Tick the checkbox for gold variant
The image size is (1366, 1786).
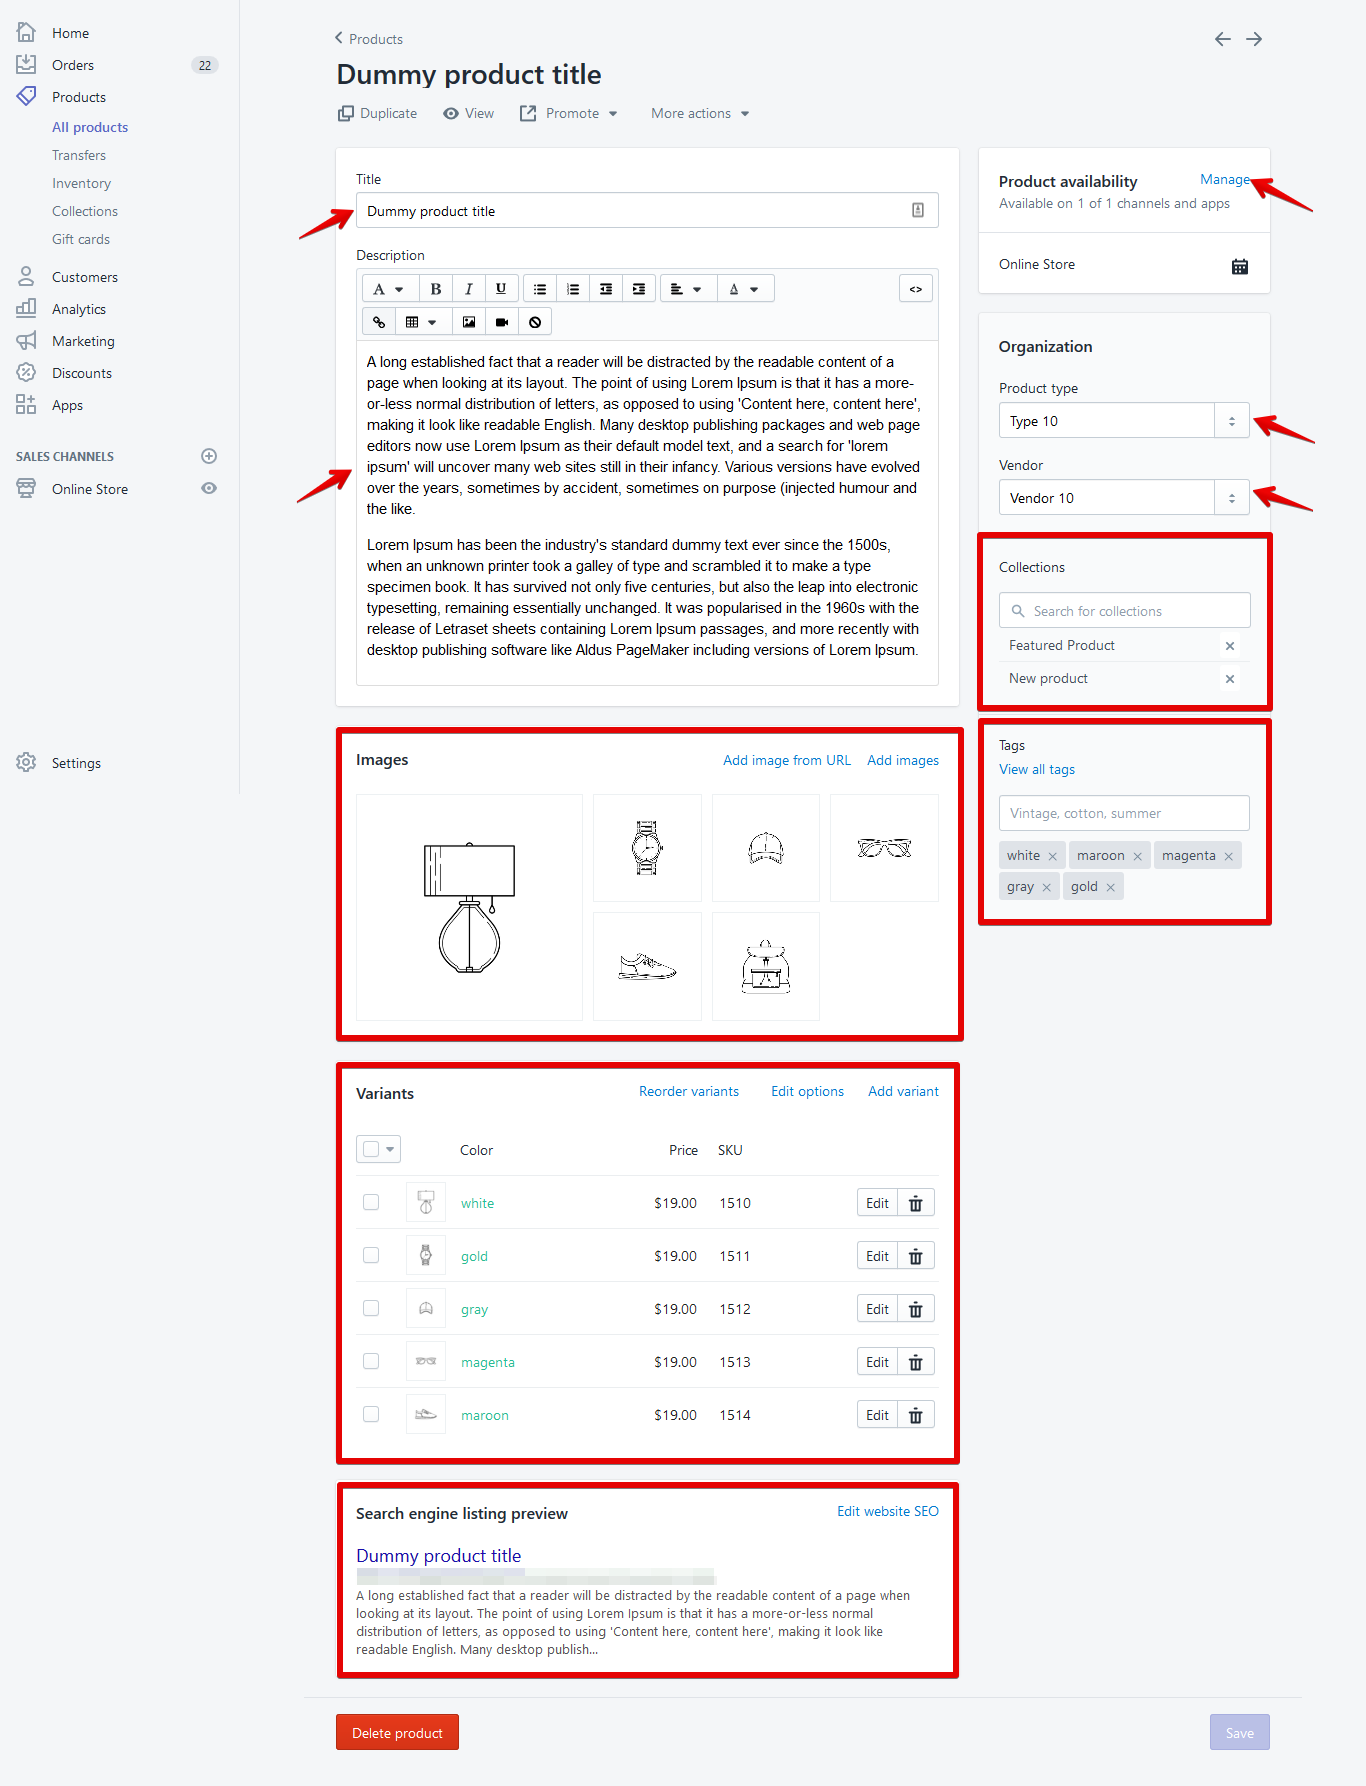point(371,1255)
